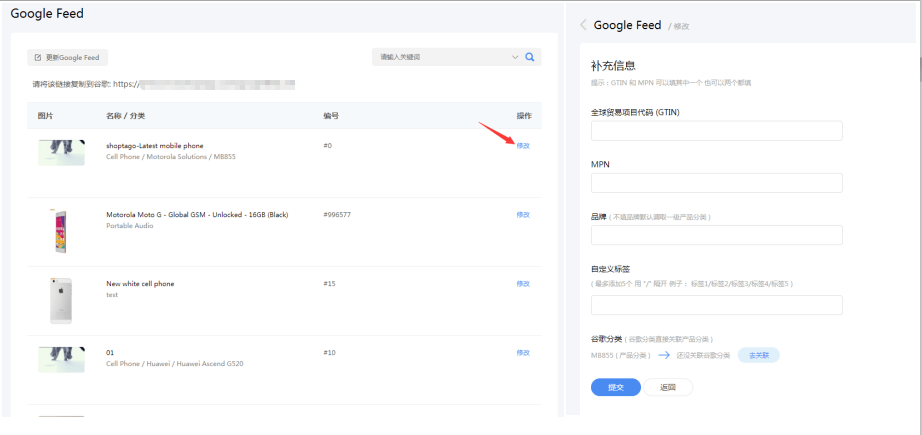Submit the form with 提交
The image size is (922, 435).
(616, 387)
